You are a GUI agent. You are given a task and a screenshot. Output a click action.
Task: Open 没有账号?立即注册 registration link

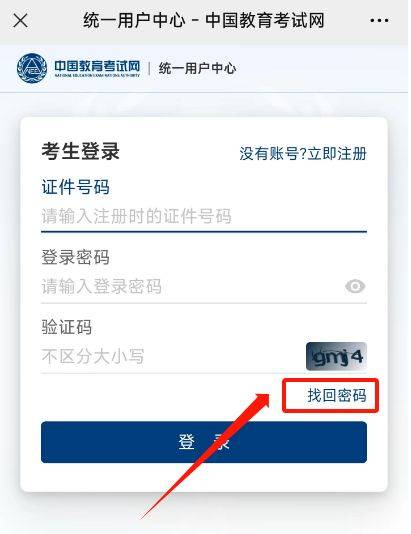tap(303, 154)
